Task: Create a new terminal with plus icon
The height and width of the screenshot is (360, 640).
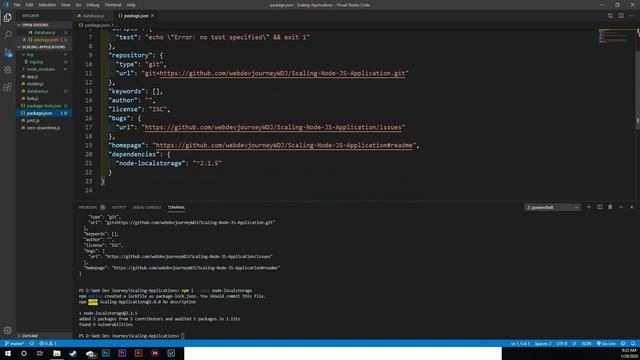Action: tap(589, 207)
